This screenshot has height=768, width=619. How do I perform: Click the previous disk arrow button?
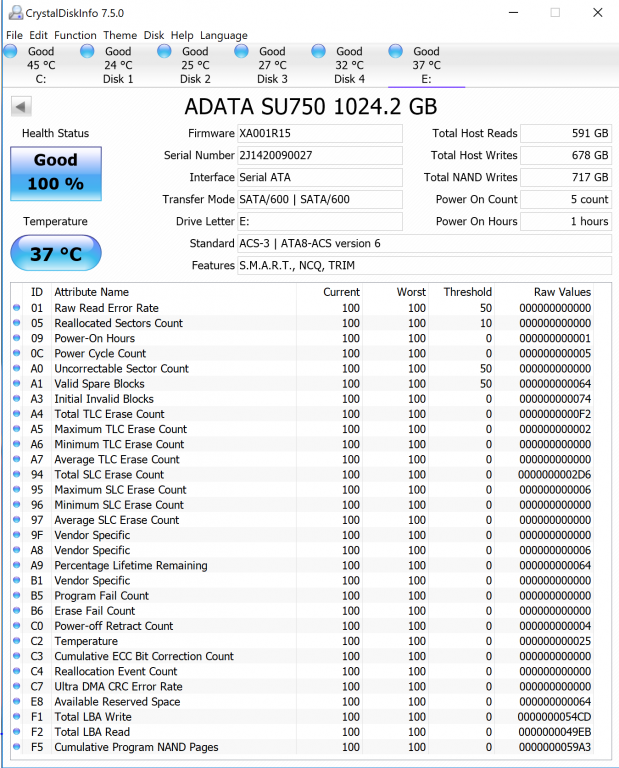[22, 107]
